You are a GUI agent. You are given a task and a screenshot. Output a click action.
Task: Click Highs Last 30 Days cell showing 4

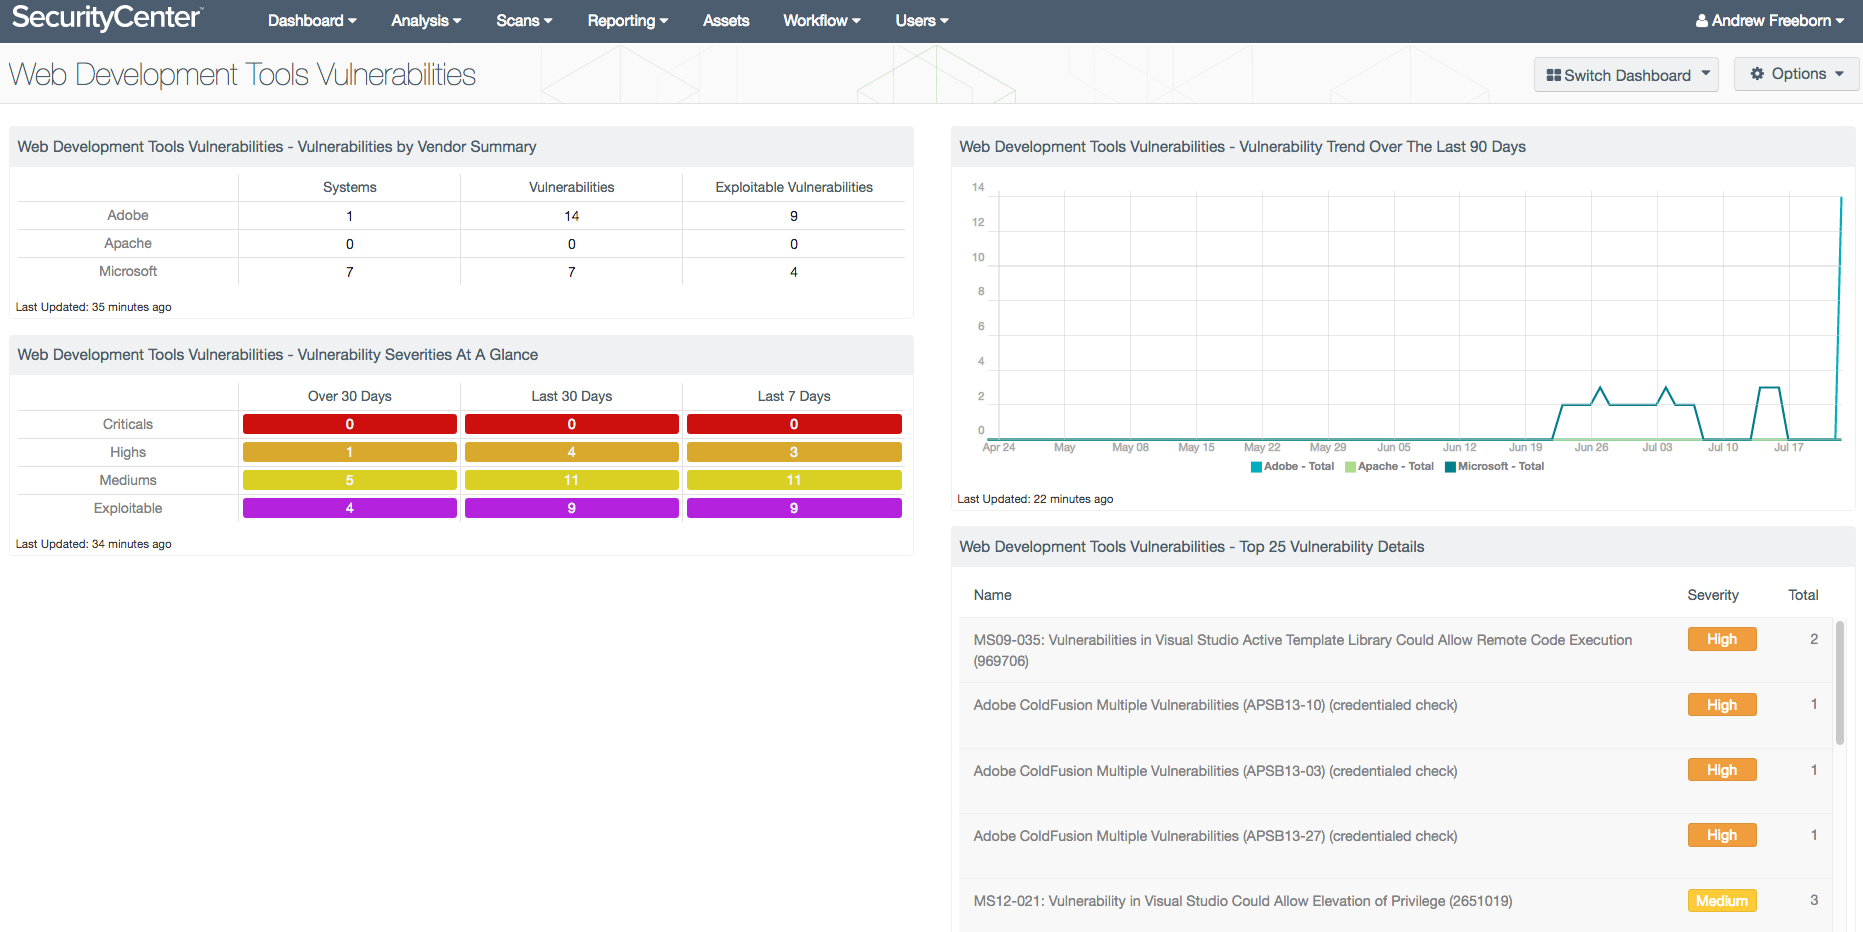click(572, 452)
